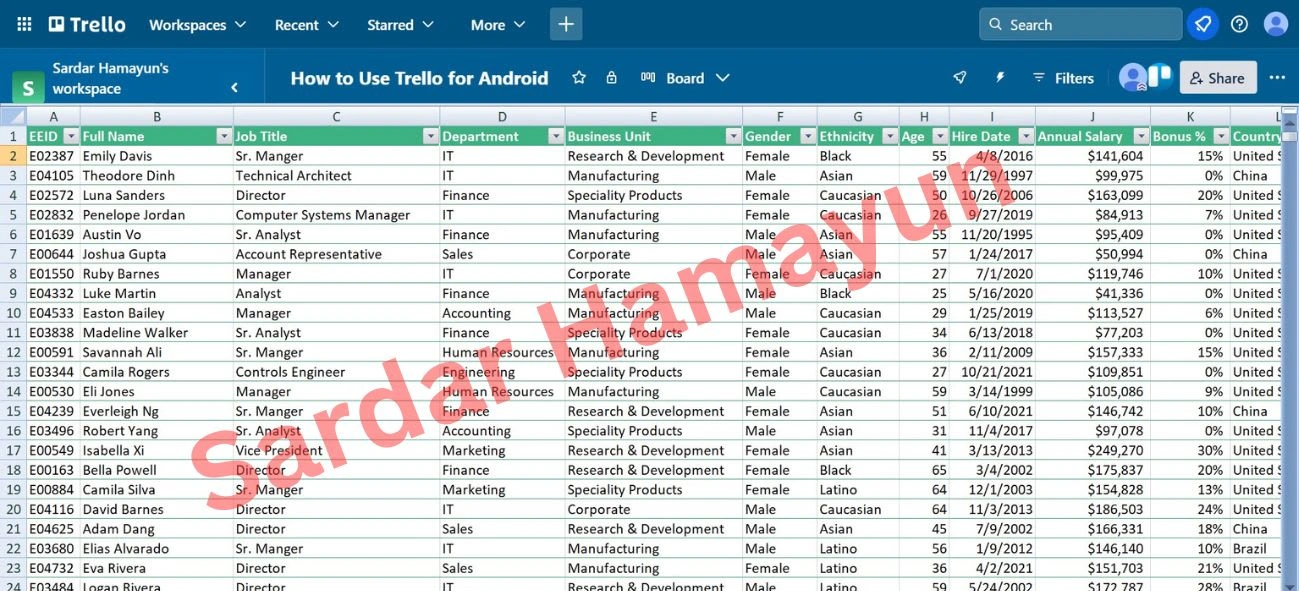Screen dimensions: 1299x591
Task: Open the More menu
Action: (x=497, y=25)
